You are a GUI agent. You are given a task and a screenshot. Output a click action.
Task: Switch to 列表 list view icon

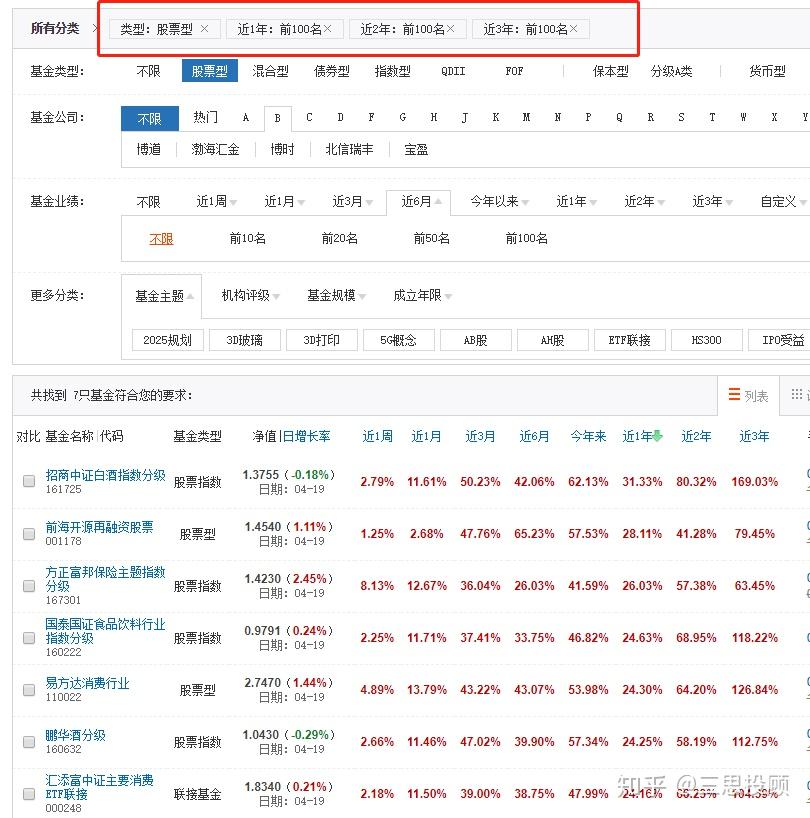coord(734,394)
